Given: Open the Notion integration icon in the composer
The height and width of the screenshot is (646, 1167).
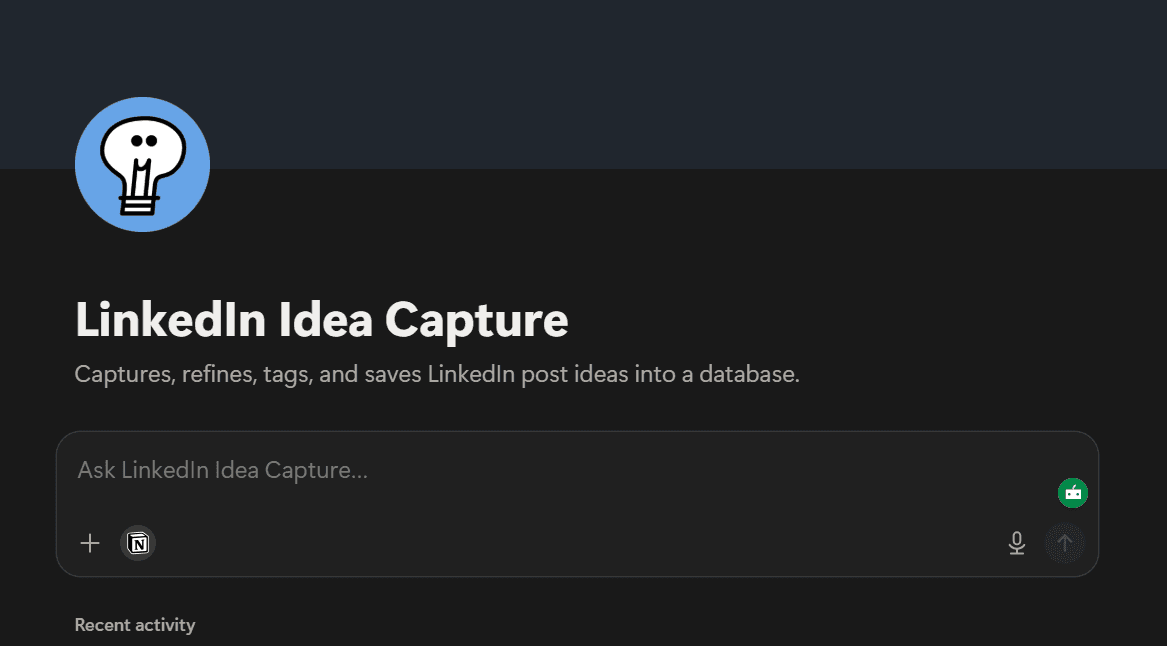Looking at the screenshot, I should (138, 543).
